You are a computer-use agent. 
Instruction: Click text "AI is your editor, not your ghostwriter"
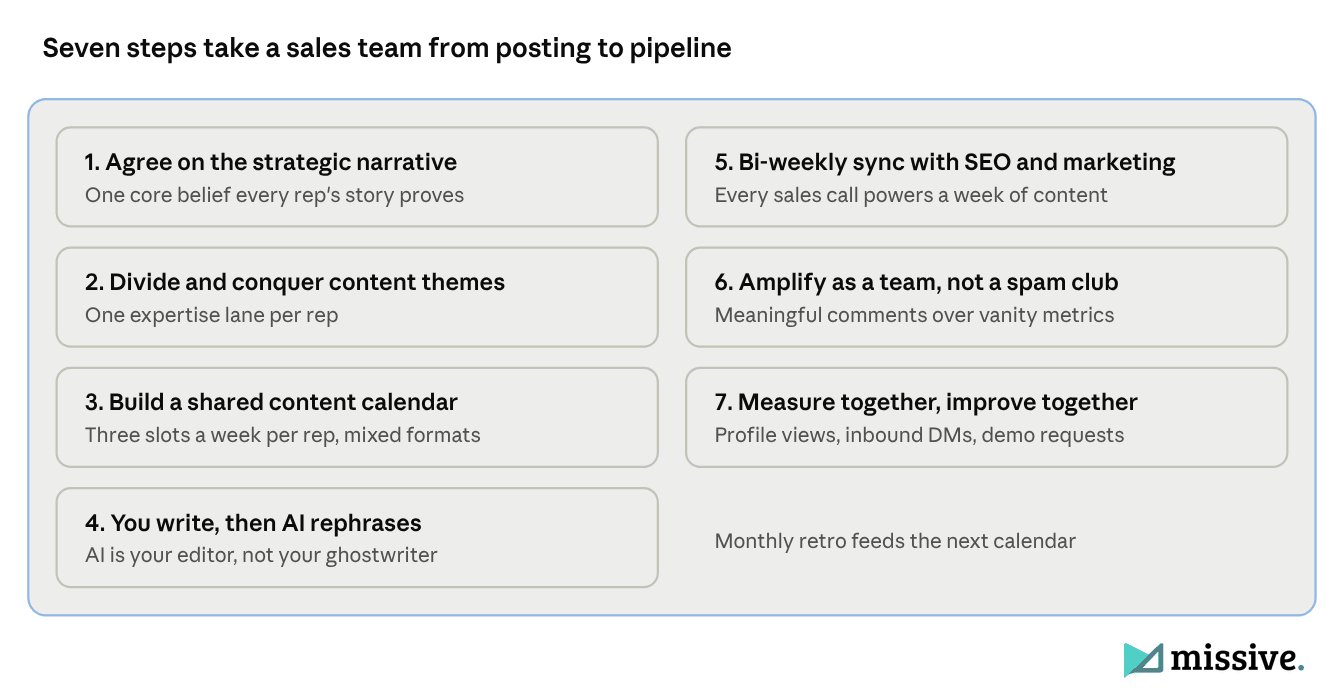tap(261, 555)
